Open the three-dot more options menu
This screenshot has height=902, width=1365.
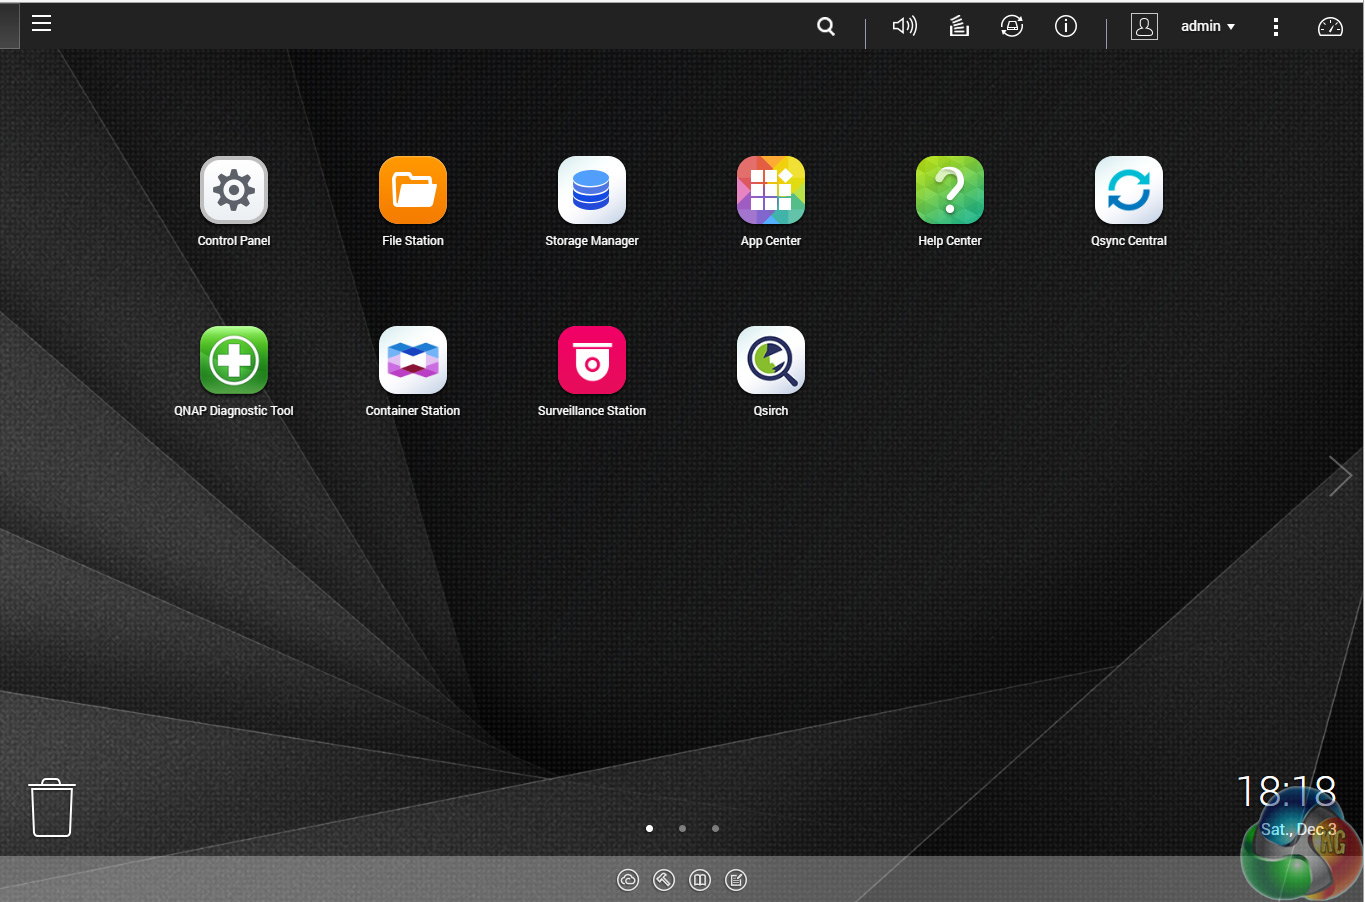1276,27
